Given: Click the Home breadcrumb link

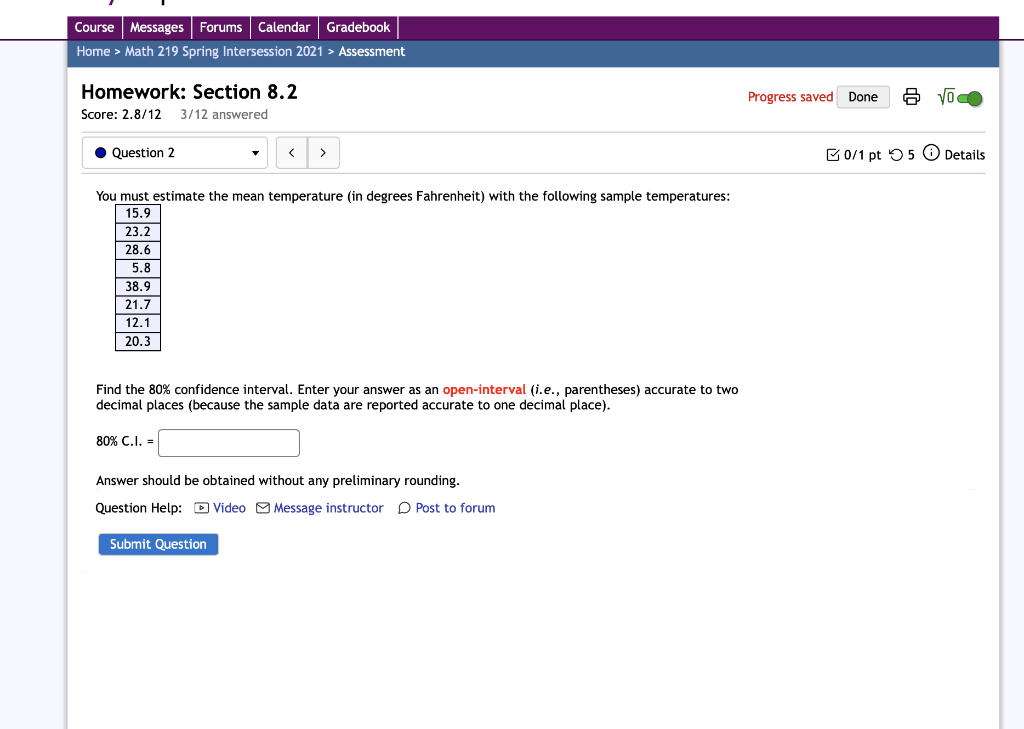Looking at the screenshot, I should click(x=94, y=51).
